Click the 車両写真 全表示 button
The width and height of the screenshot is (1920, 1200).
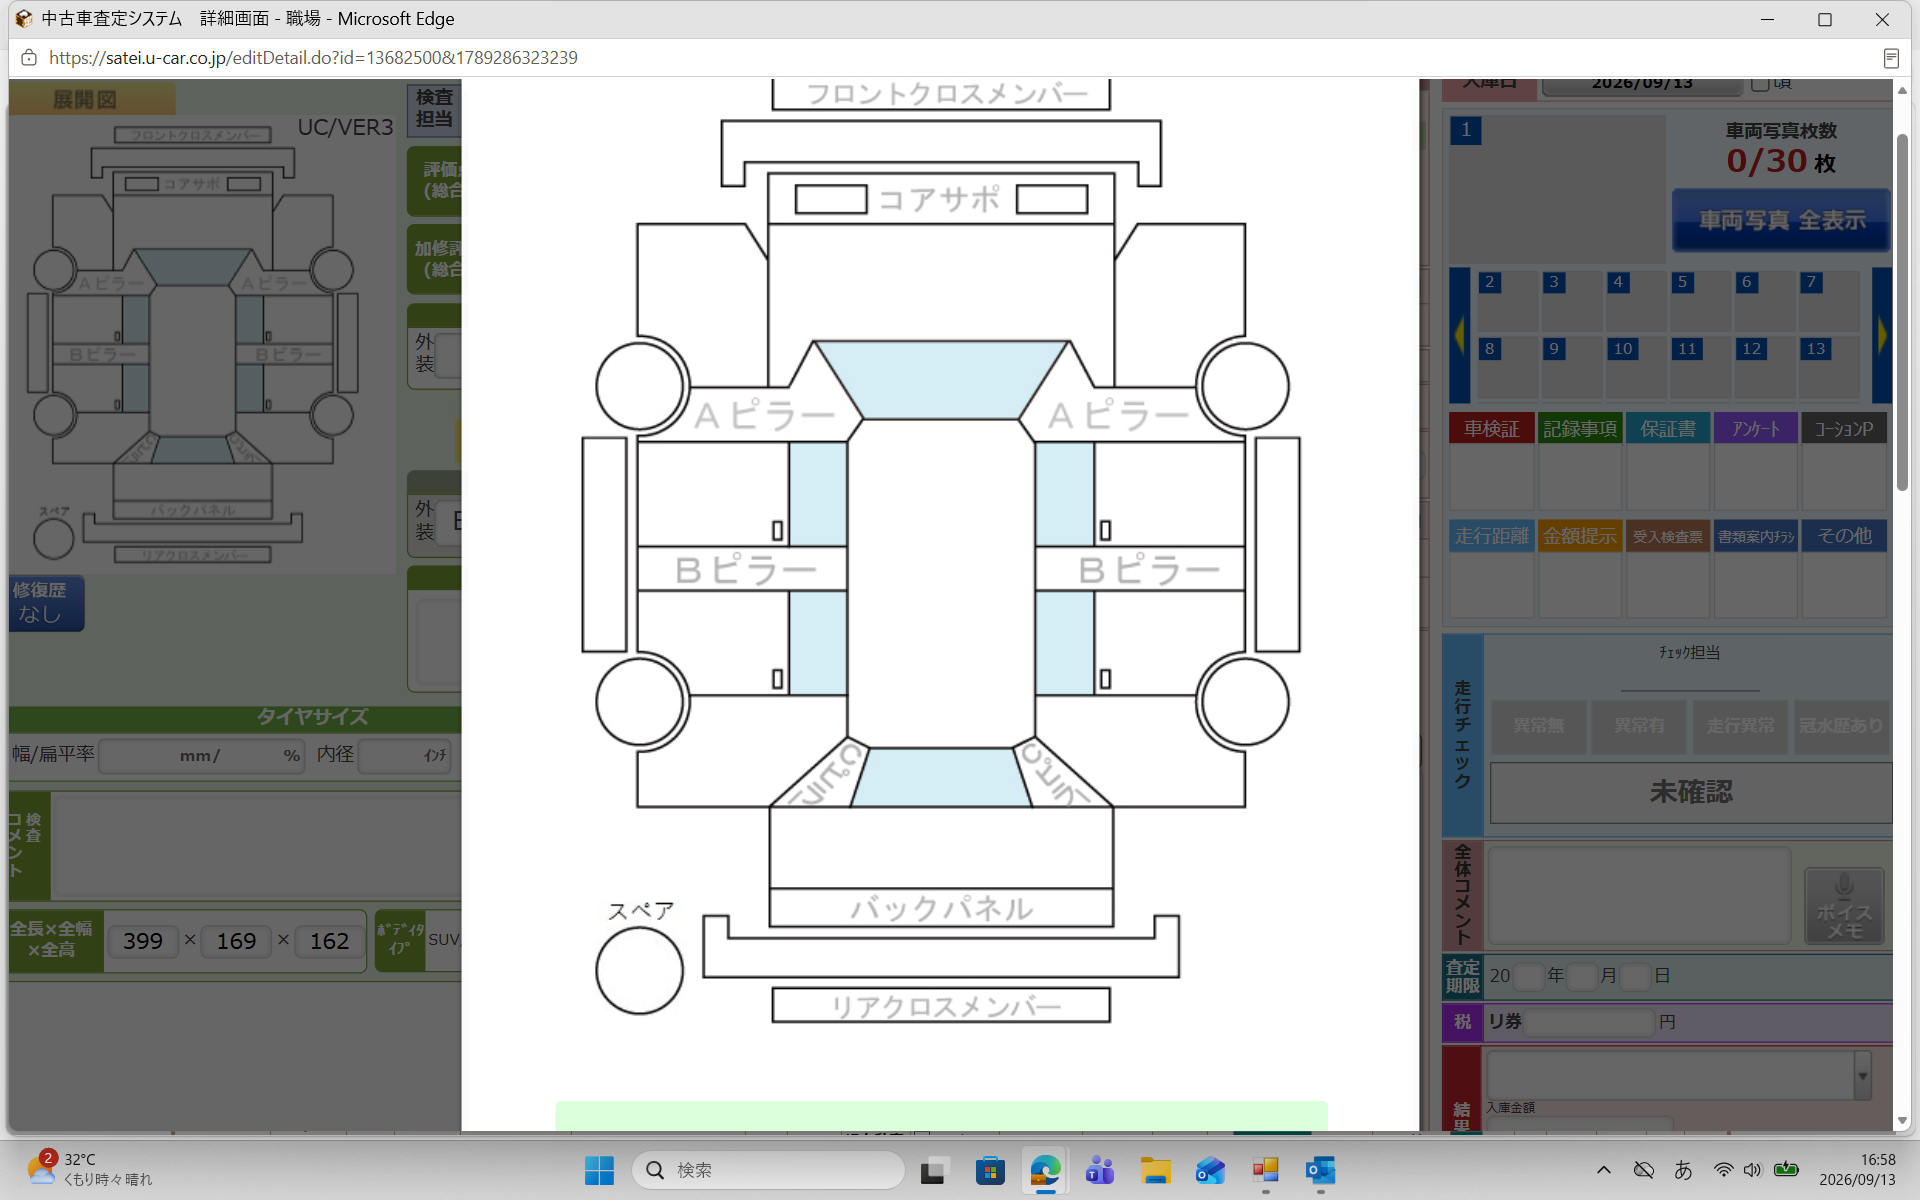coord(1781,220)
